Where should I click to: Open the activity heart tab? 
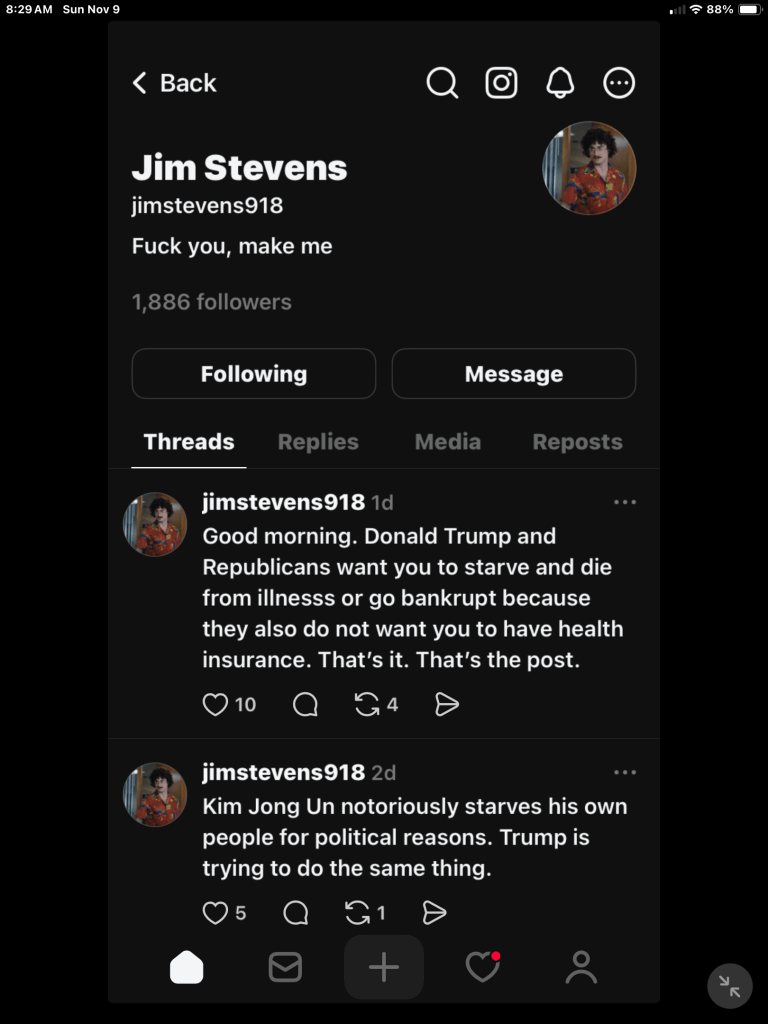pos(483,967)
